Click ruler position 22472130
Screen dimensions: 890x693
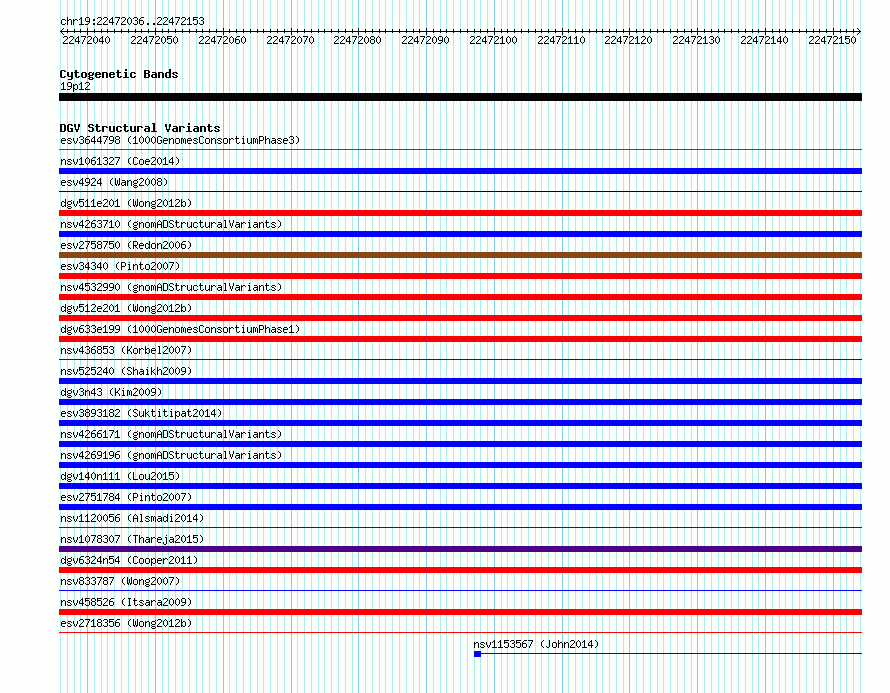[696, 40]
